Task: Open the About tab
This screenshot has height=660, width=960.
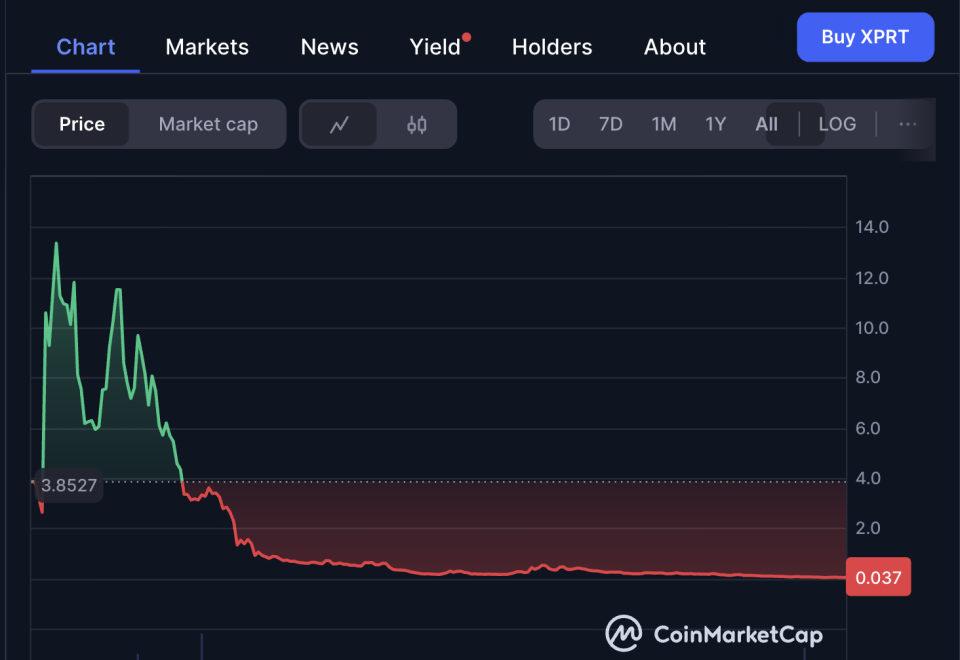Action: (675, 47)
